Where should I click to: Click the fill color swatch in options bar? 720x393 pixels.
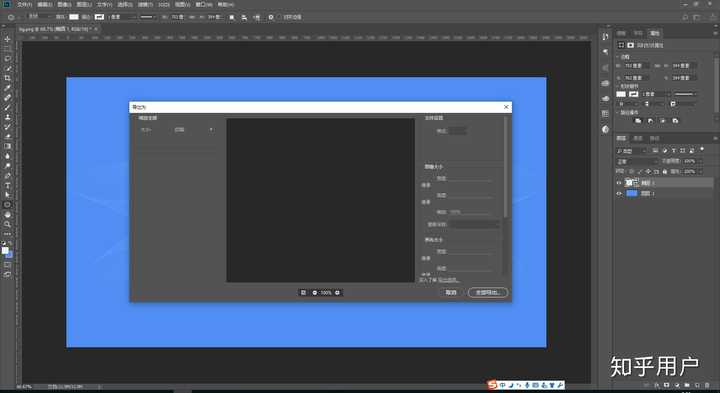[x=74, y=17]
